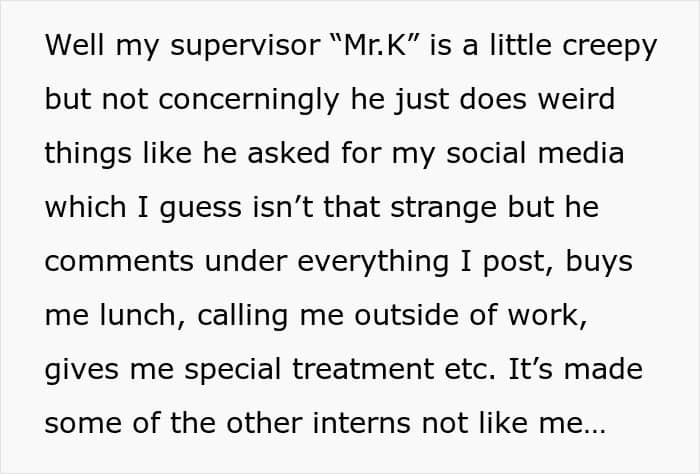The width and height of the screenshot is (700, 474).
Task: Click the word "treatment" in seventh line
Action: [x=363, y=370]
